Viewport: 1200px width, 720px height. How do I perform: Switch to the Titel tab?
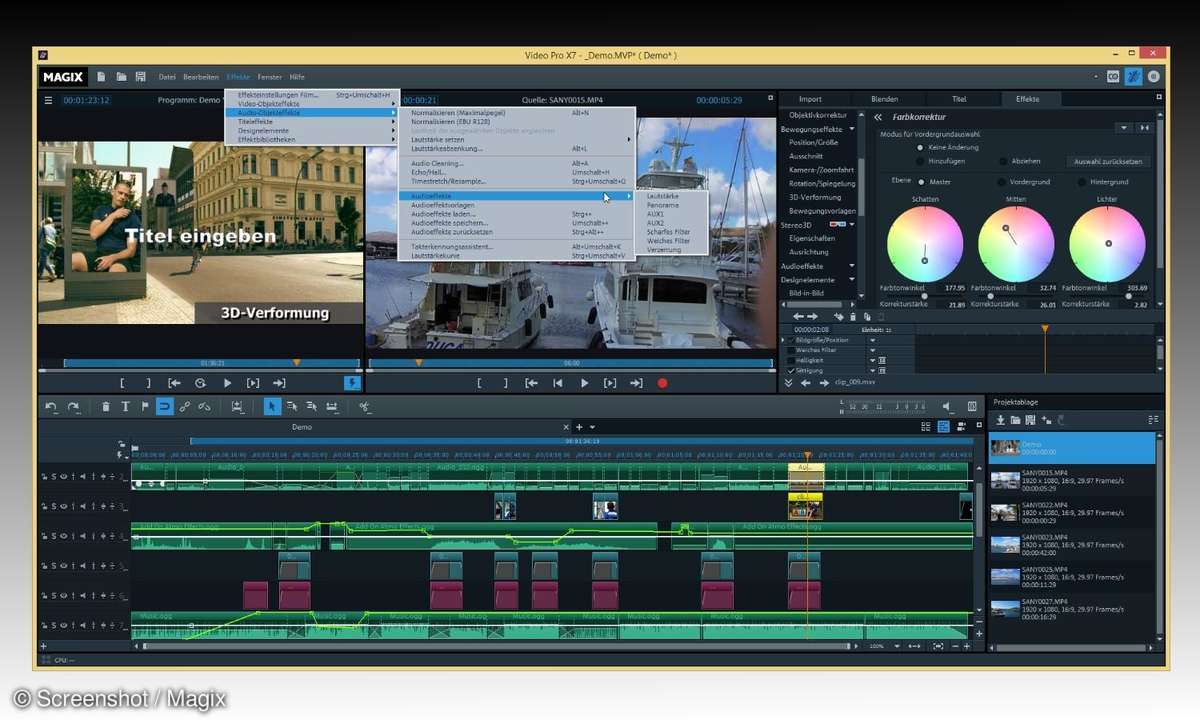coord(959,99)
